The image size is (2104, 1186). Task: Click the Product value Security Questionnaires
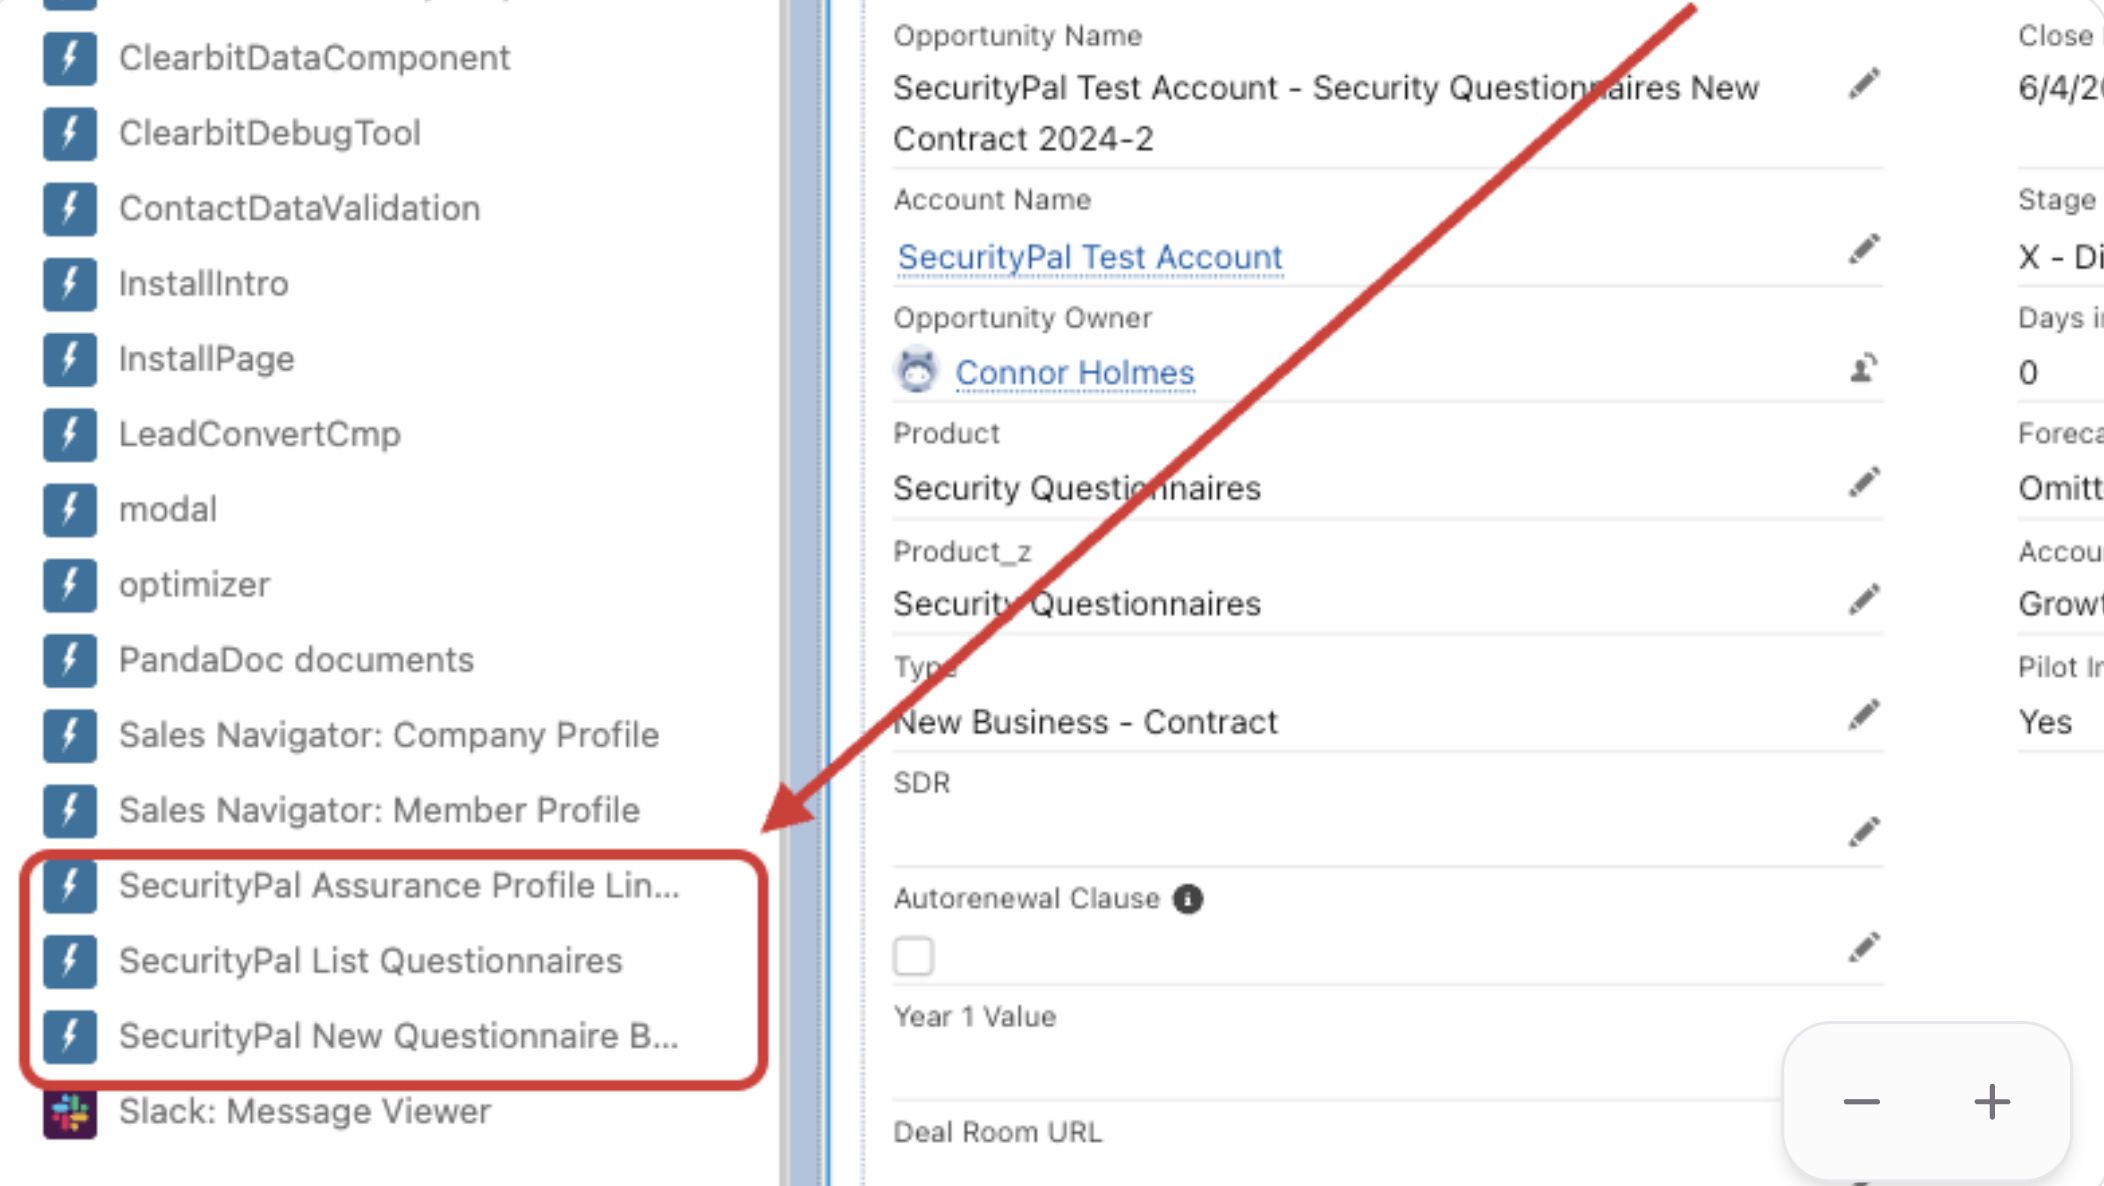tap(1077, 488)
